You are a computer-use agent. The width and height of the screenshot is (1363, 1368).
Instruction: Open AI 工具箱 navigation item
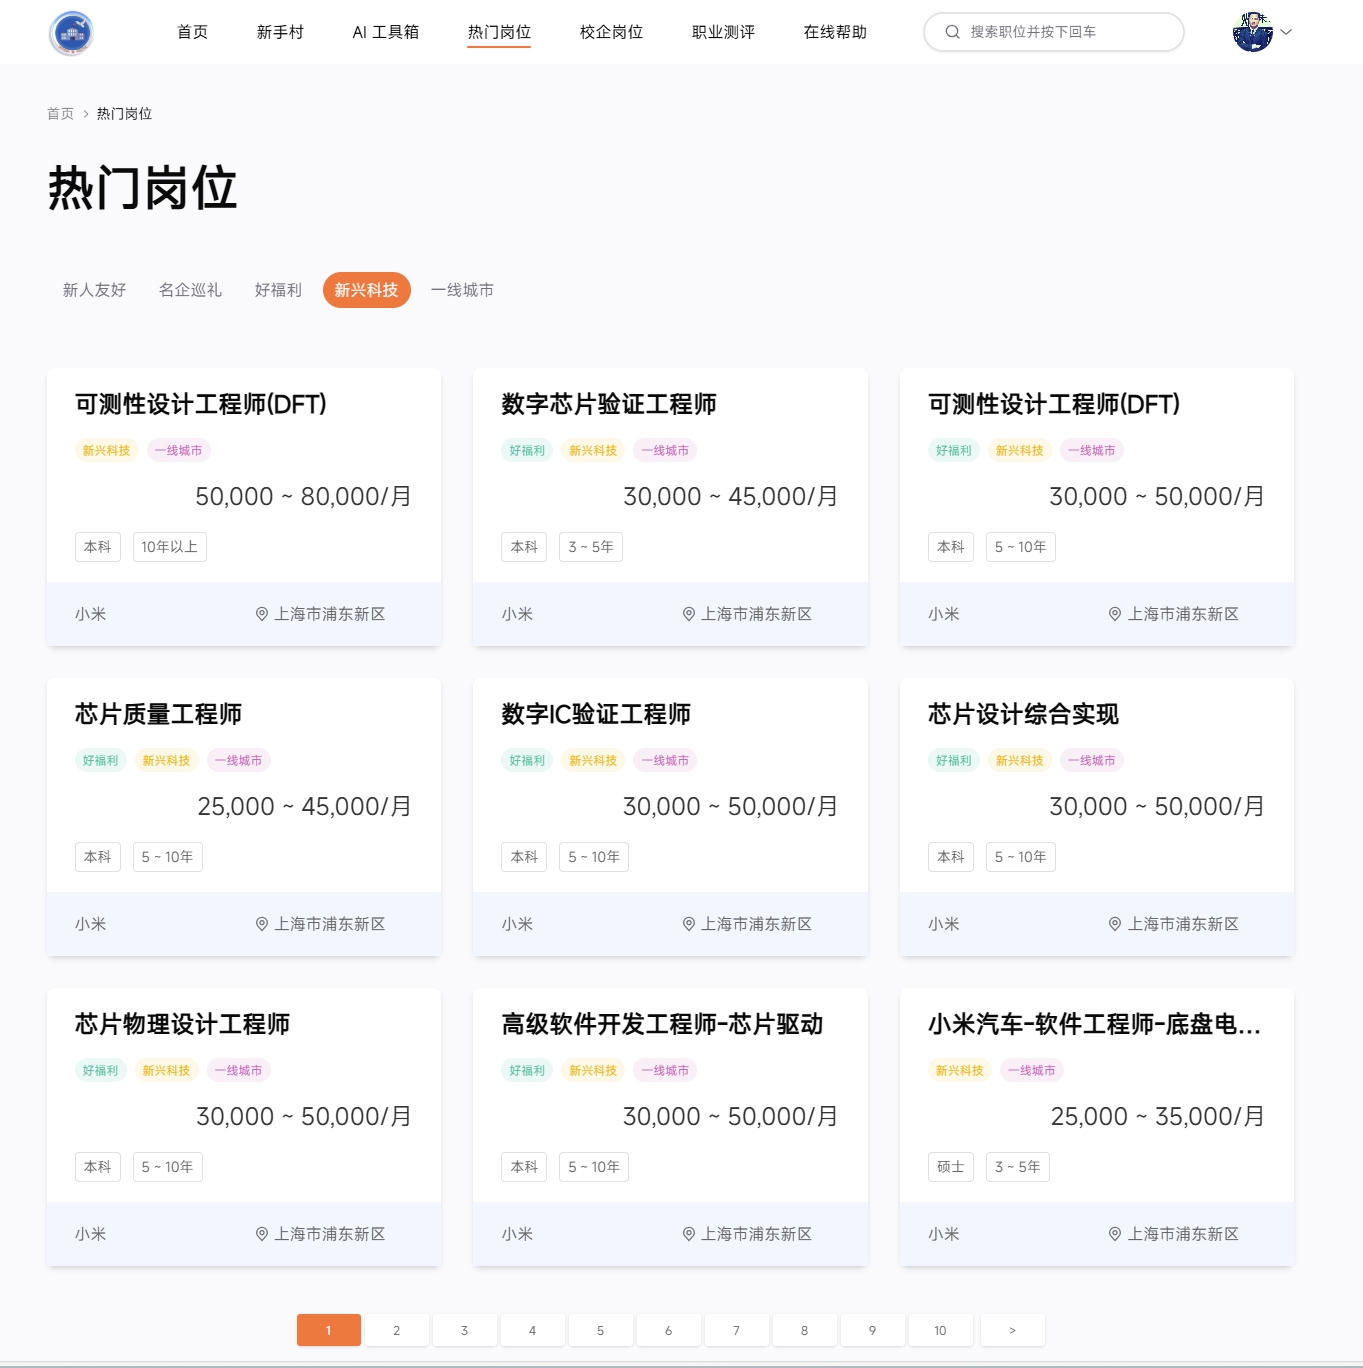[386, 32]
